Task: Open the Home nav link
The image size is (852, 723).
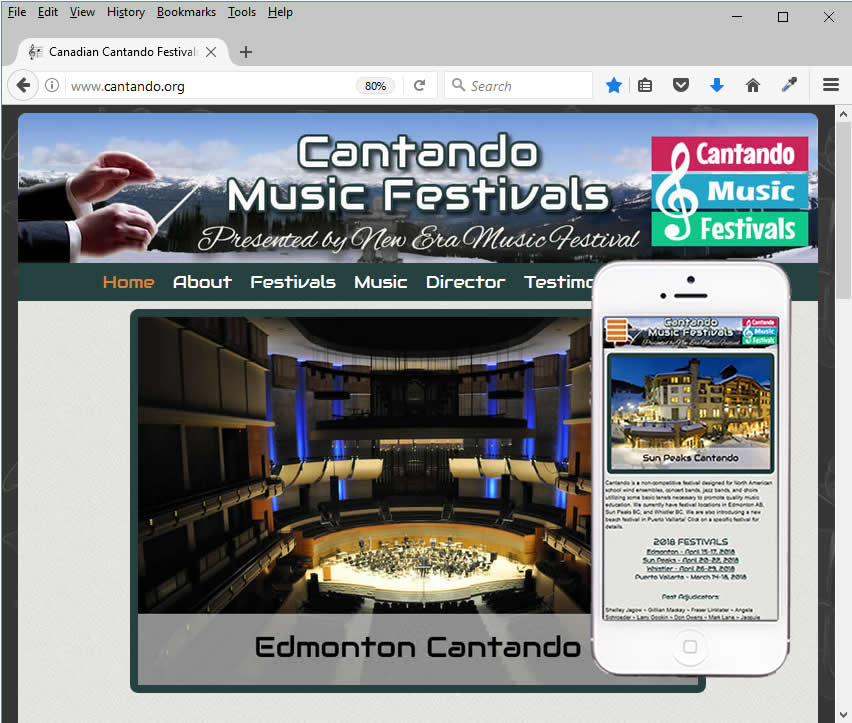Action: (x=128, y=282)
